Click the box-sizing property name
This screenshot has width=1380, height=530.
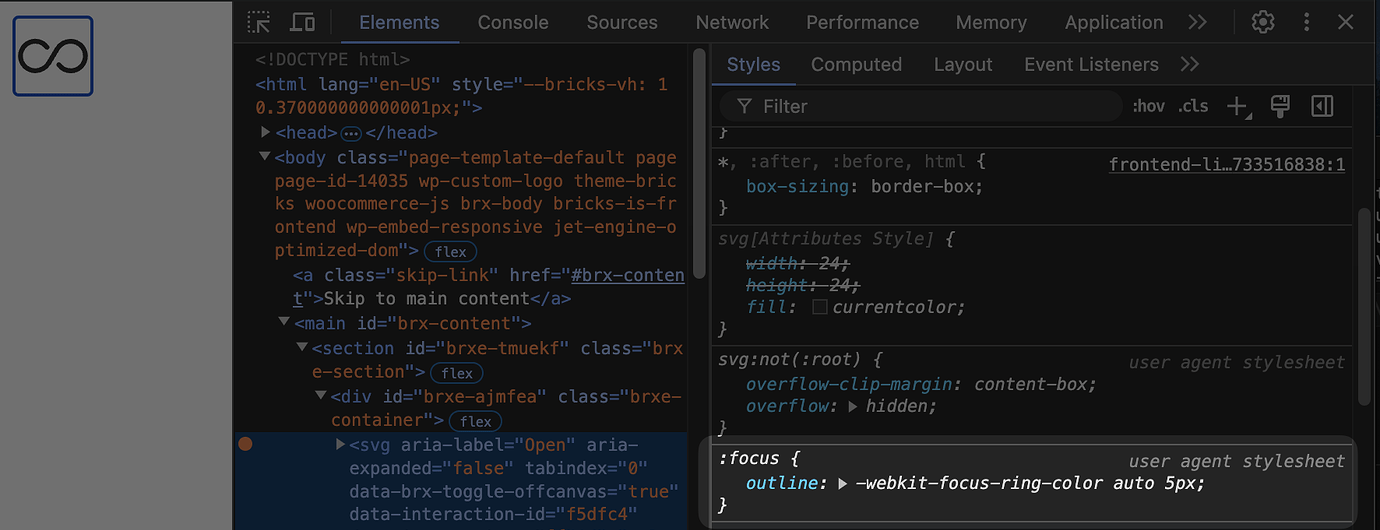pyautogui.click(x=800, y=186)
